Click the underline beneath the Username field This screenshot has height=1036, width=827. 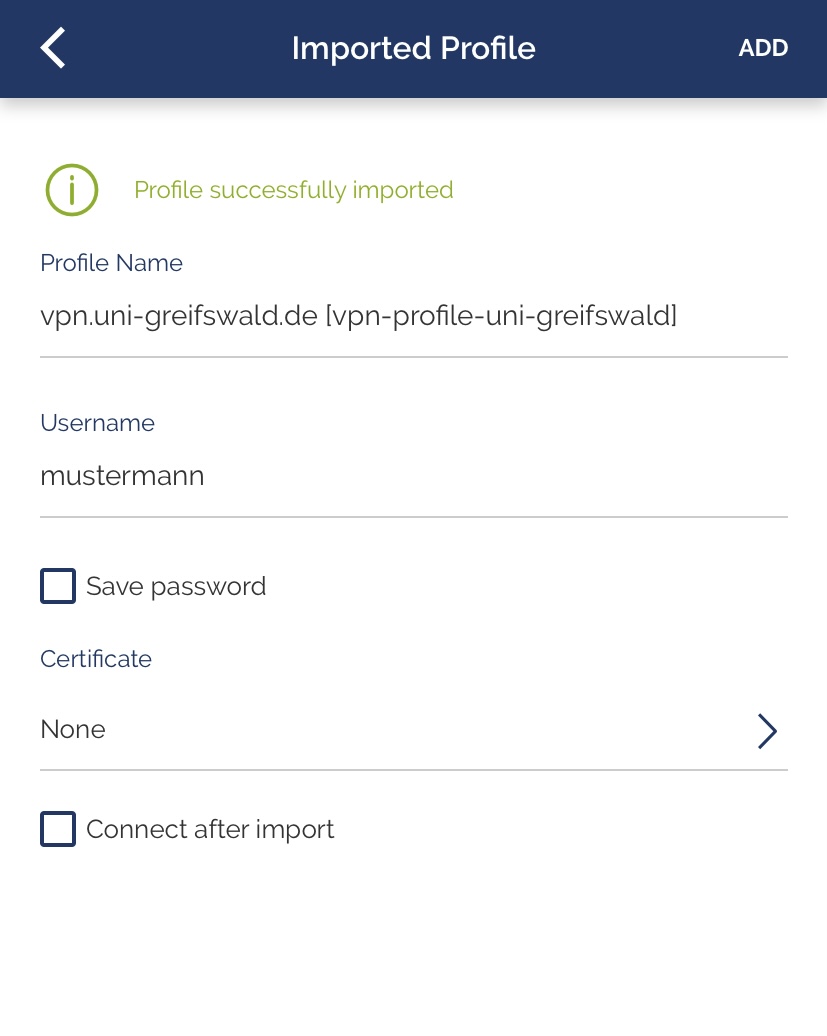413,517
